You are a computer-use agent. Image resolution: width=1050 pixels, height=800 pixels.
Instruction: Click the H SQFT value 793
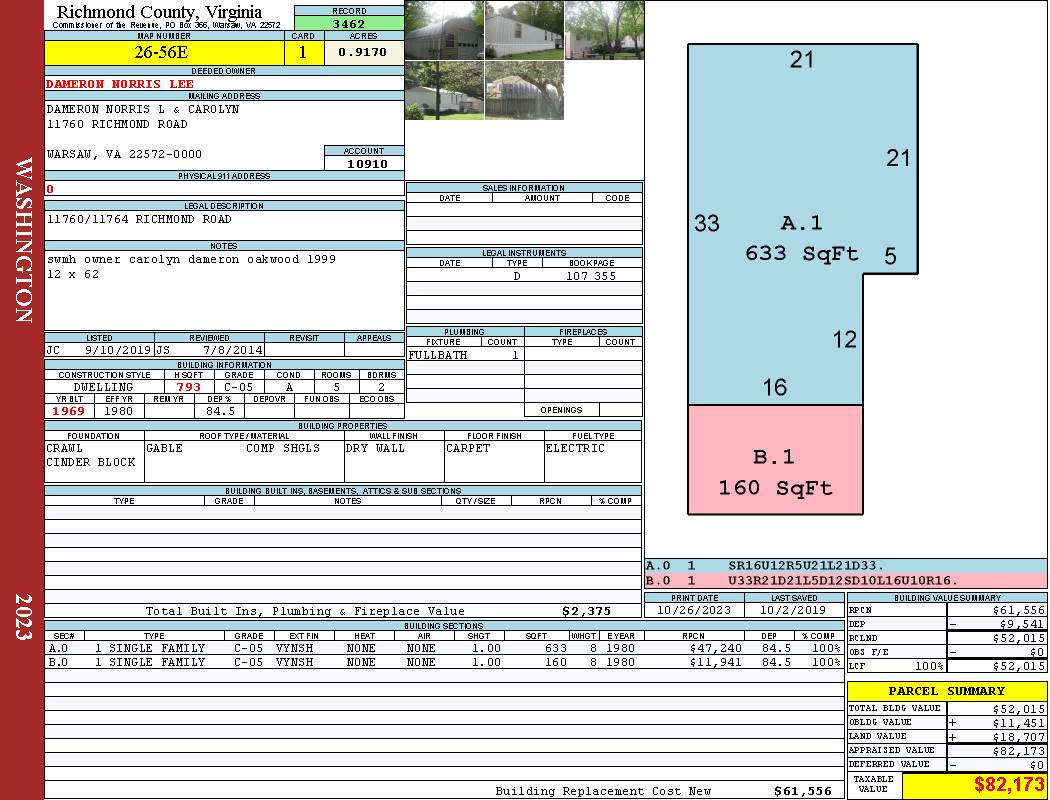[188, 387]
